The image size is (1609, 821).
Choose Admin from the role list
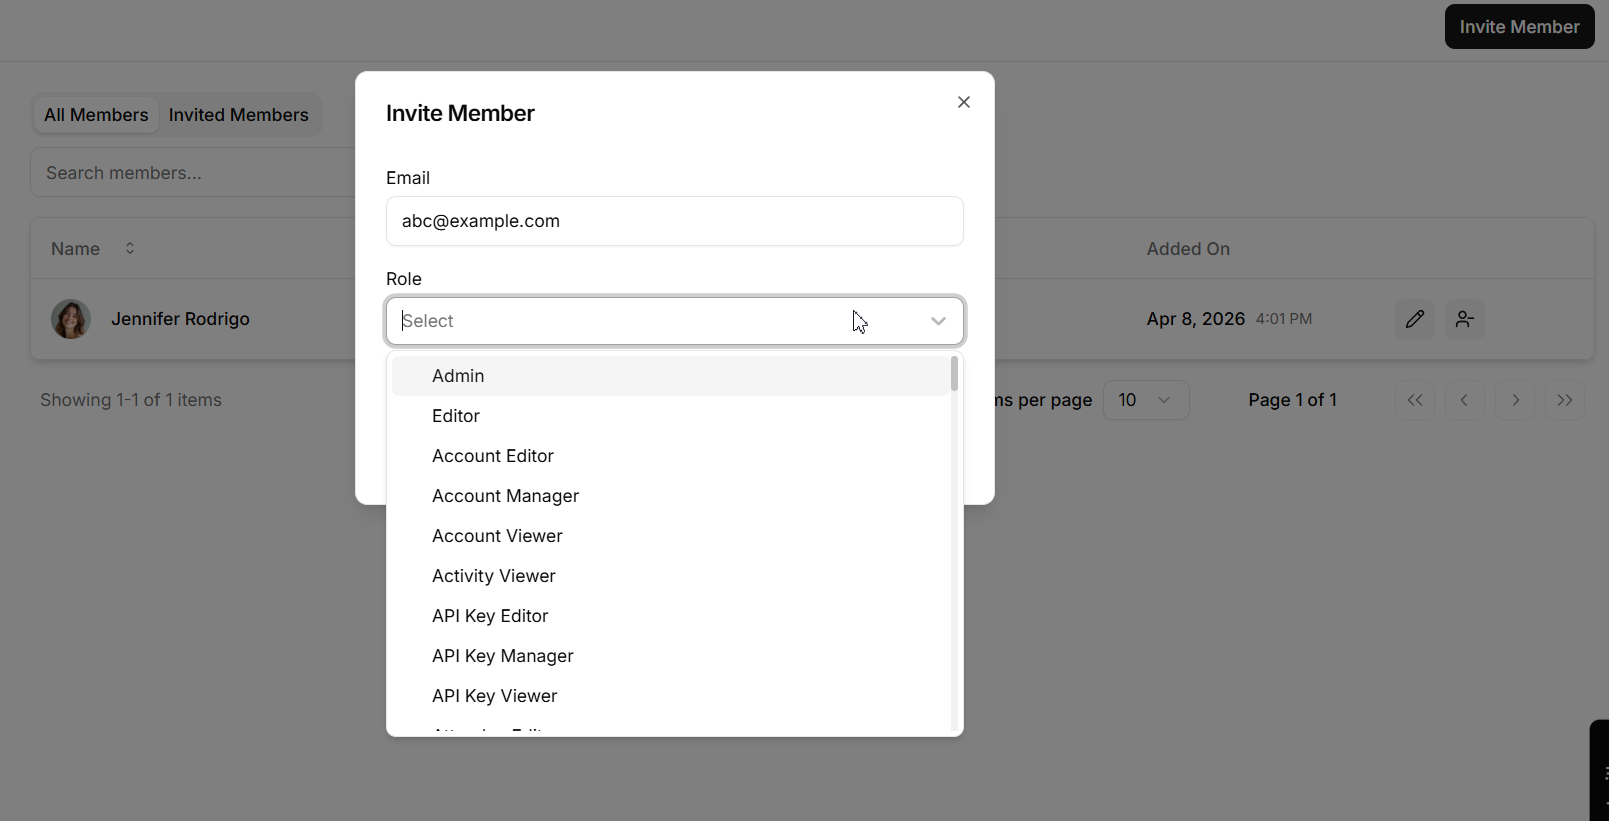tap(458, 376)
